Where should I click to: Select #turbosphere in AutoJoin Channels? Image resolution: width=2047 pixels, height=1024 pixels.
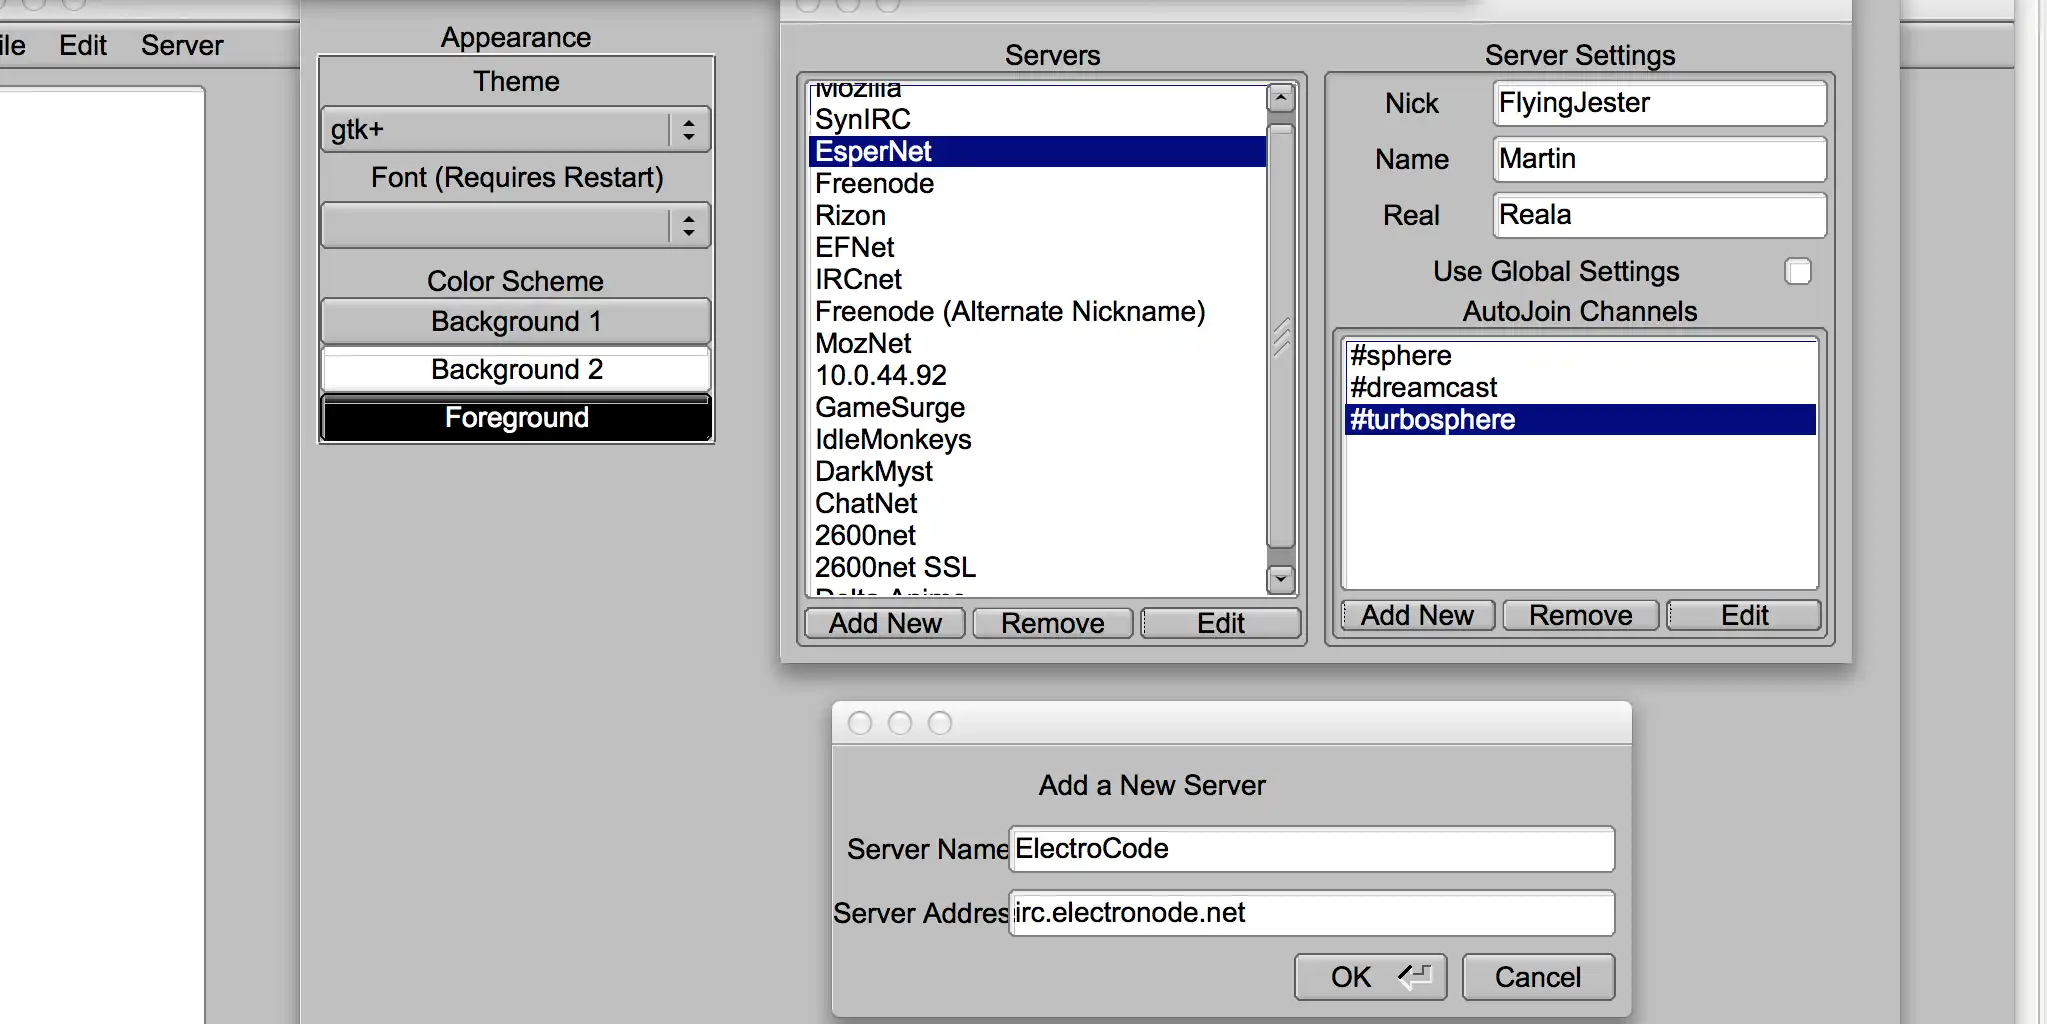(1581, 420)
